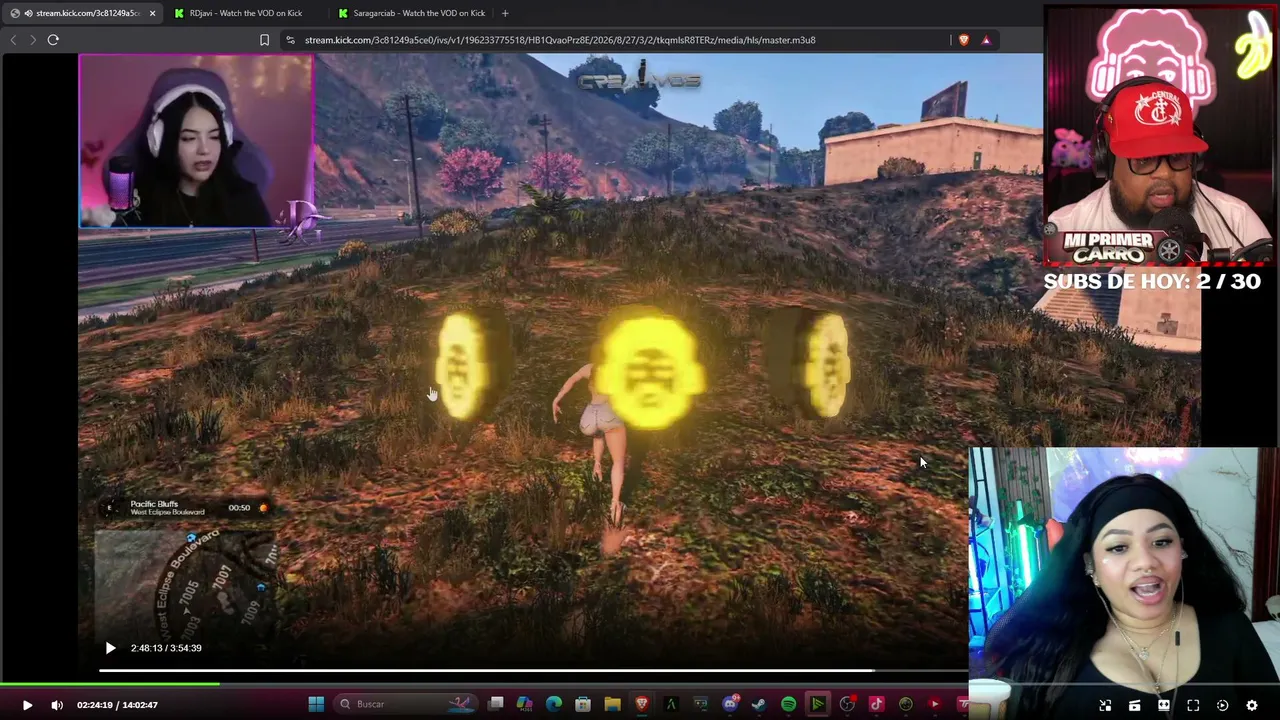Open File Explorer from the taskbar
The width and height of the screenshot is (1280, 720).
[x=612, y=704]
